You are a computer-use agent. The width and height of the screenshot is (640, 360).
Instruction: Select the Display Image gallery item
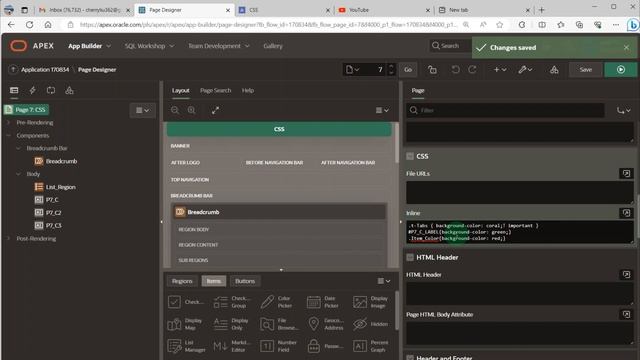[x=370, y=302]
